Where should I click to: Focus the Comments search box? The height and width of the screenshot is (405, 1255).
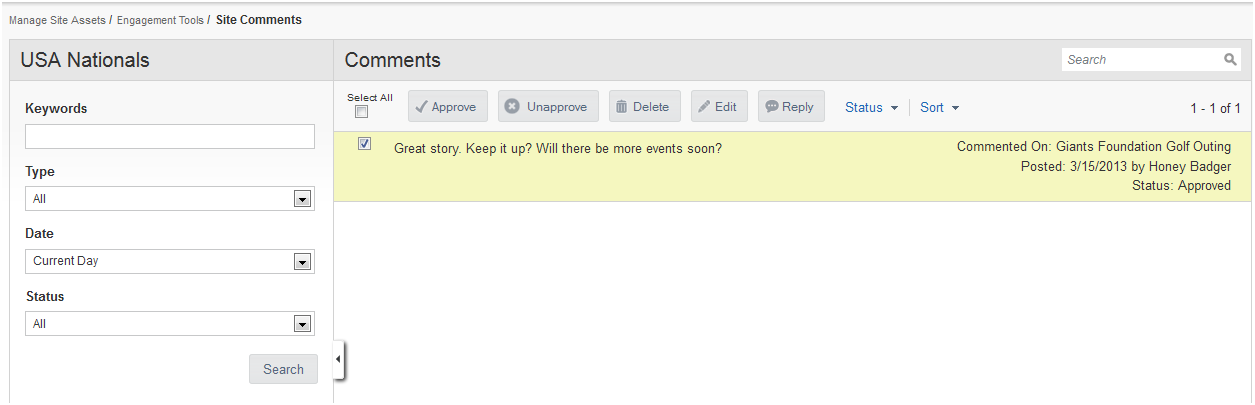pyautogui.click(x=1151, y=60)
